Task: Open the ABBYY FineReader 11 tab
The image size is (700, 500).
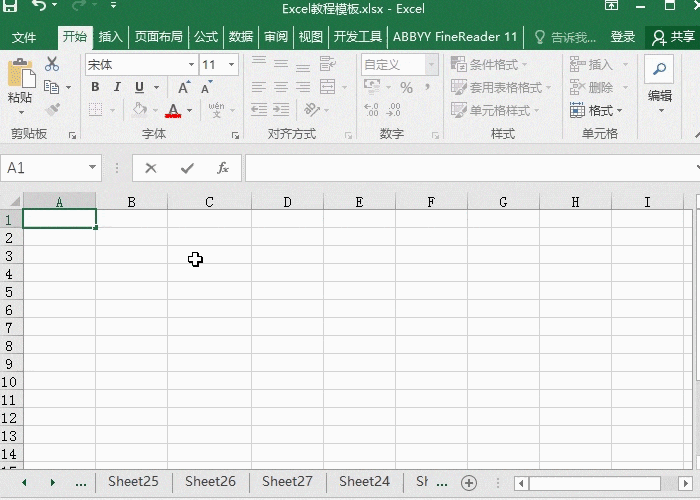Action: [x=455, y=37]
